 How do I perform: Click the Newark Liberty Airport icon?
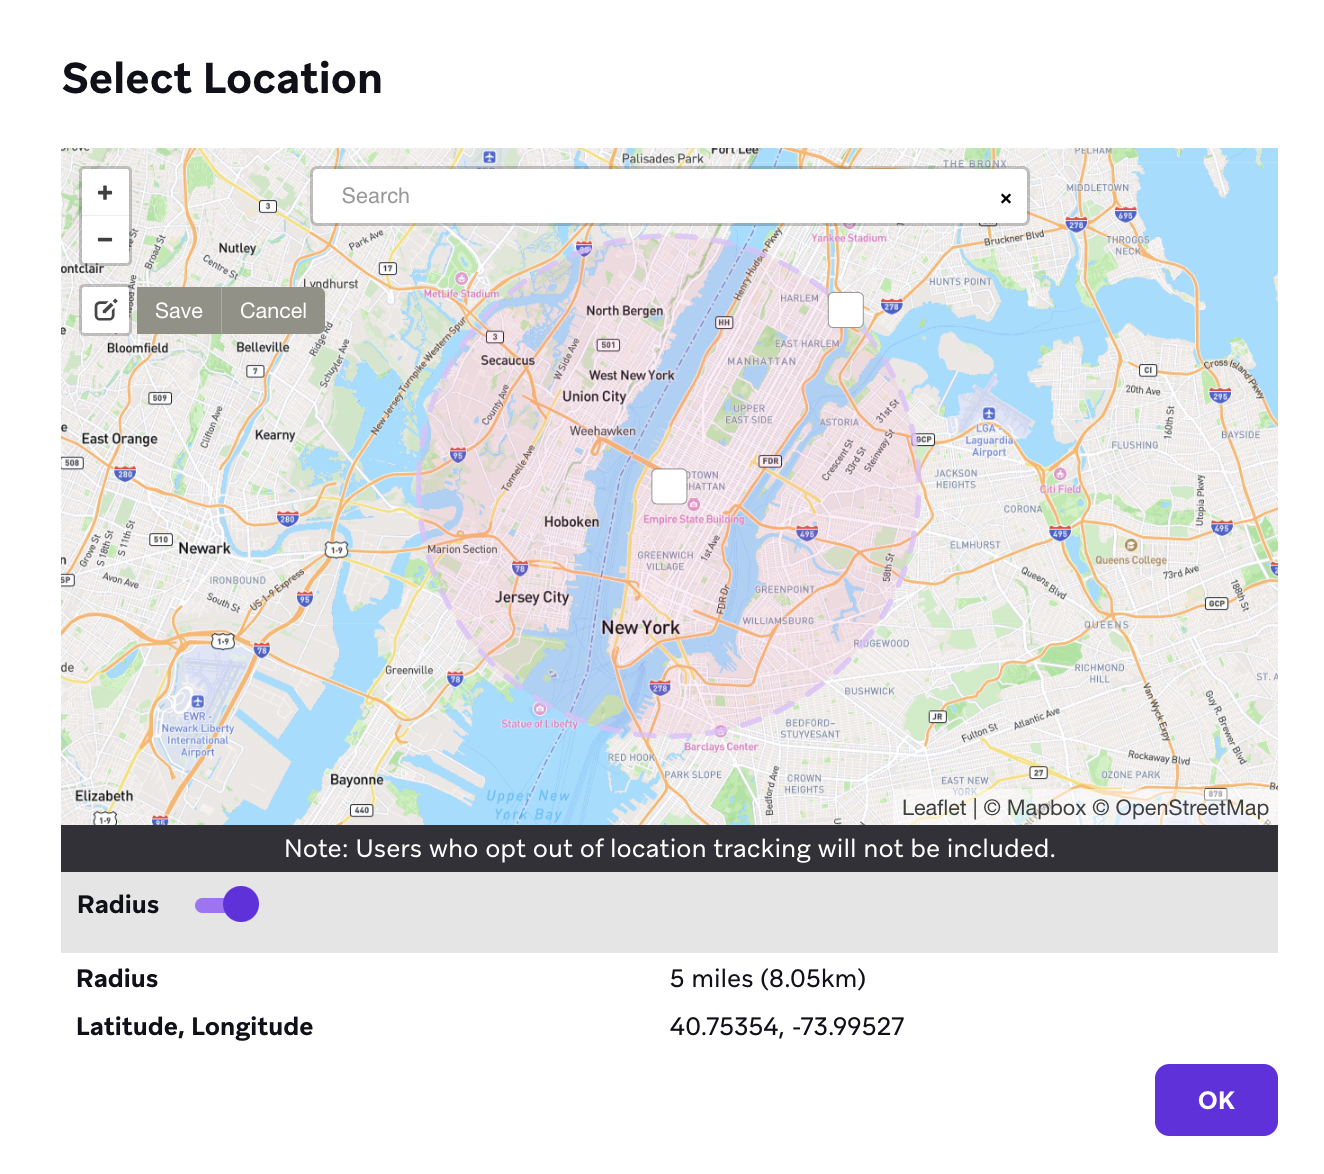(x=197, y=701)
